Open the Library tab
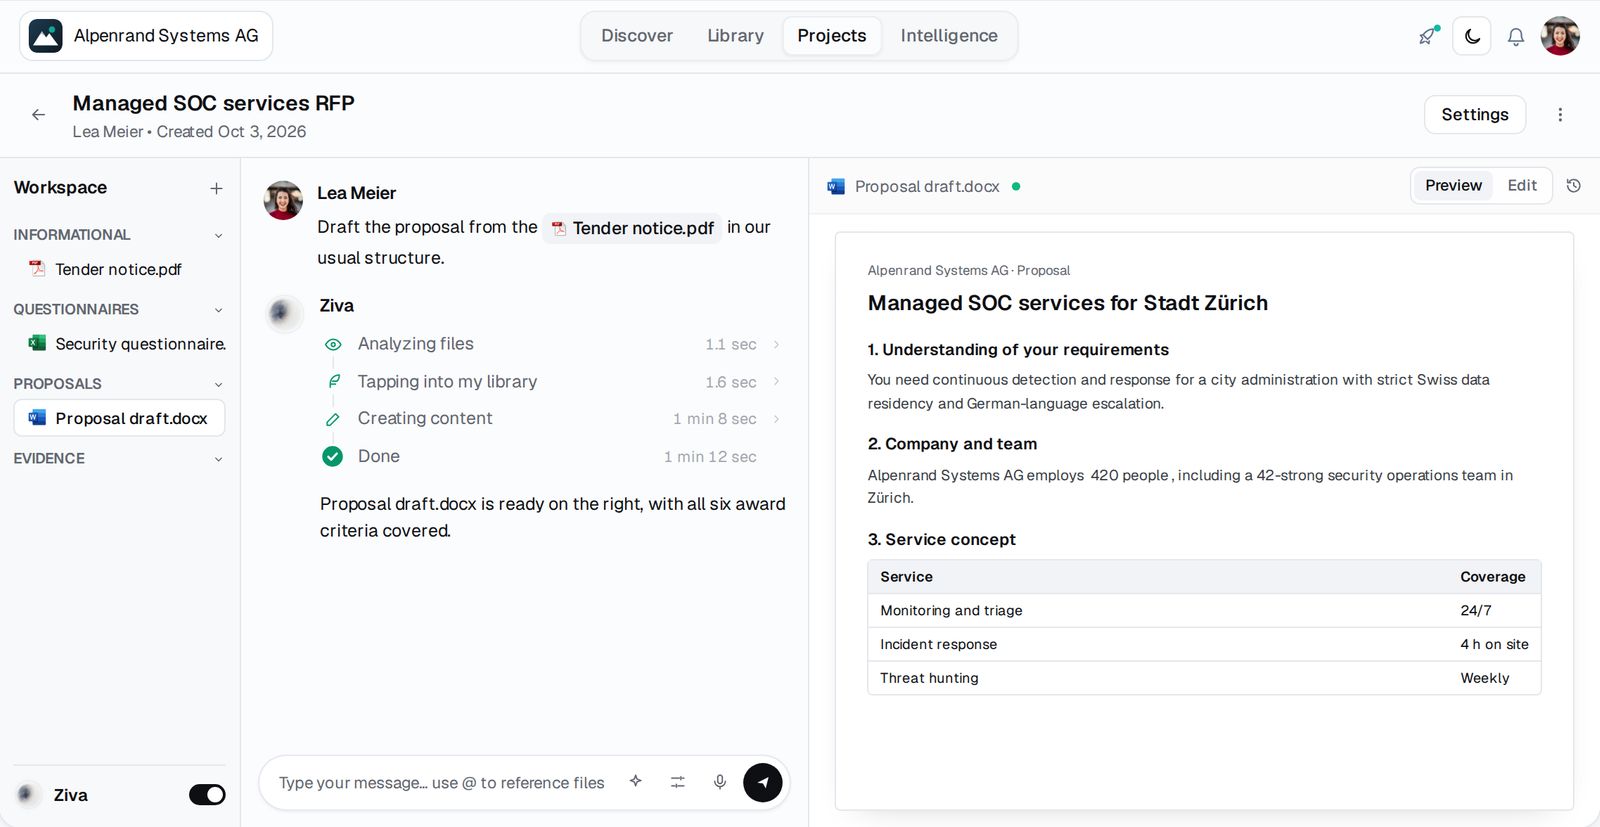Screen dimensions: 1600x827 point(736,36)
